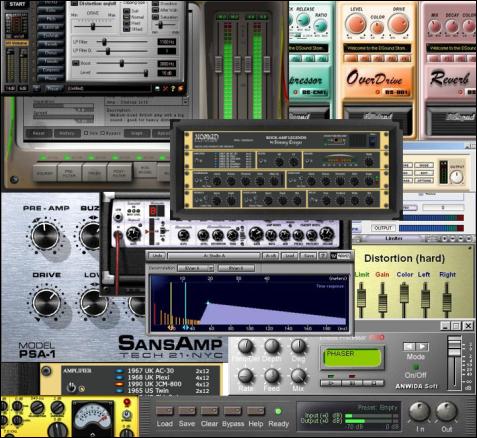Click the yellow question mark help icon

173,89
